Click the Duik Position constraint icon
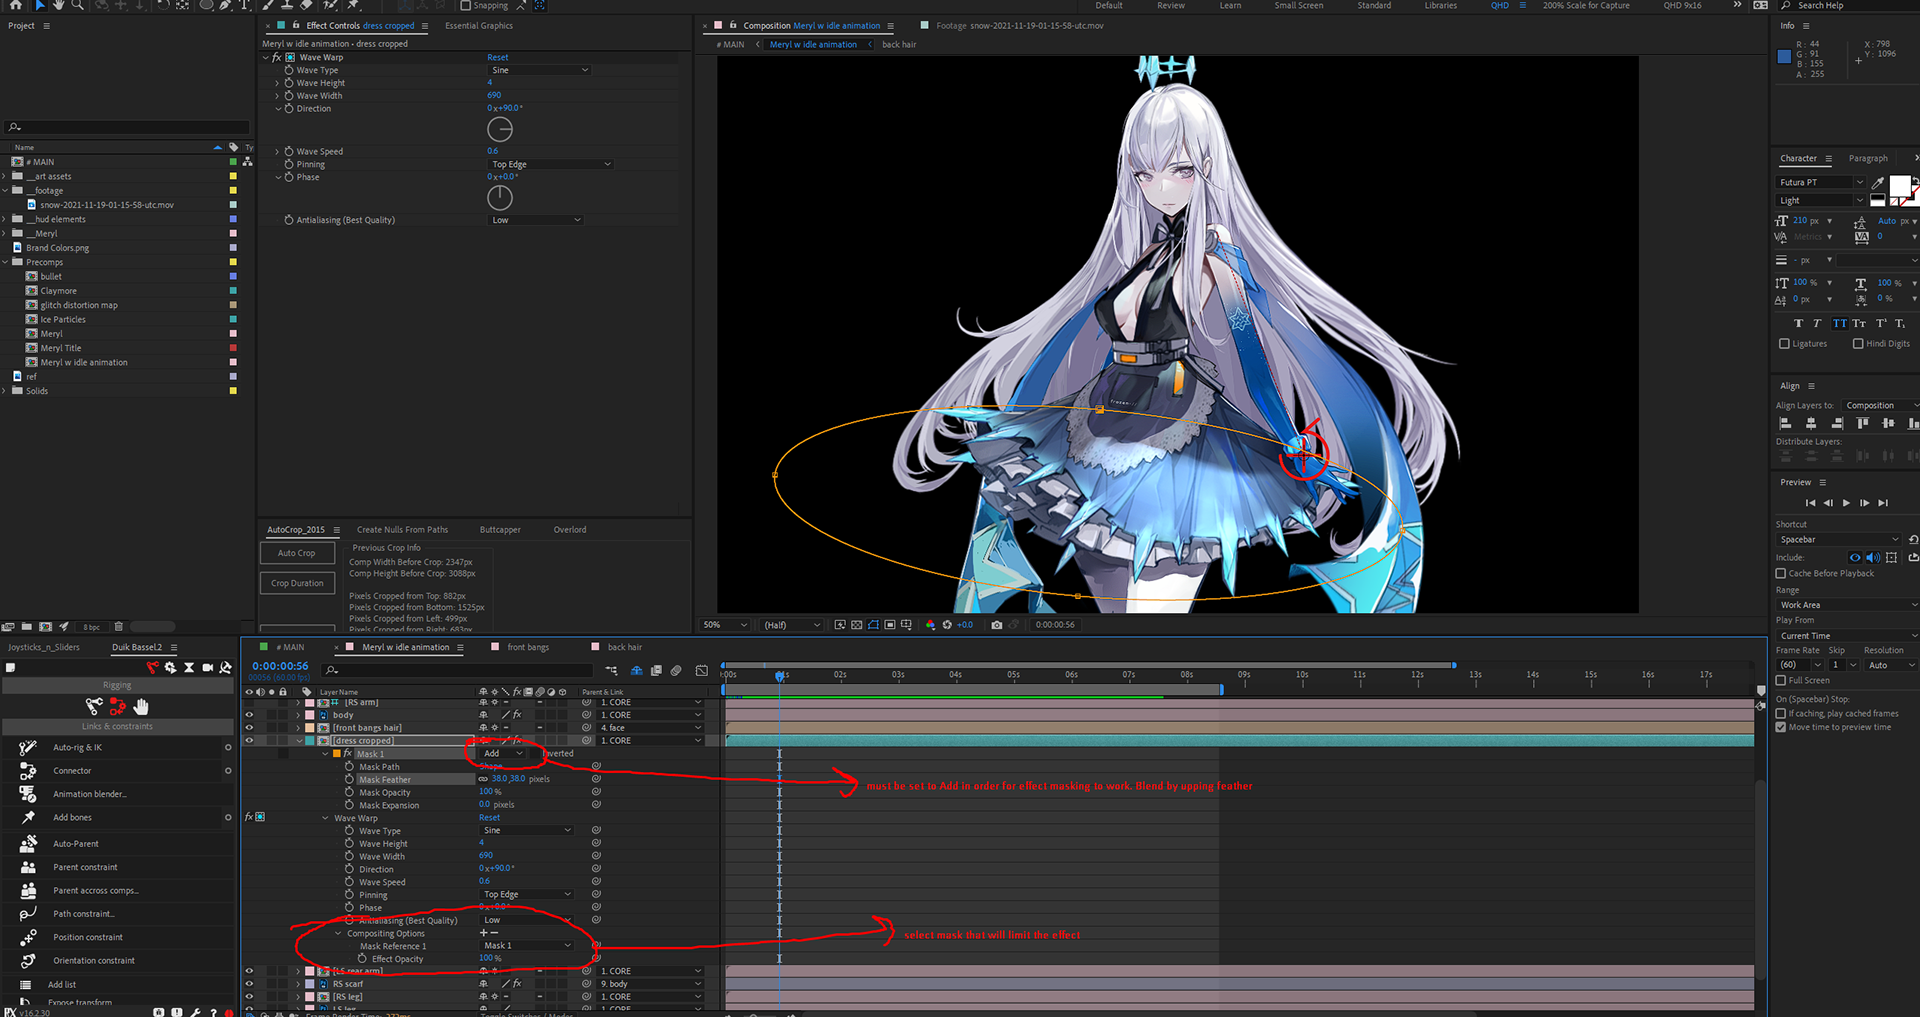Screen dimensions: 1920x1017 28,937
